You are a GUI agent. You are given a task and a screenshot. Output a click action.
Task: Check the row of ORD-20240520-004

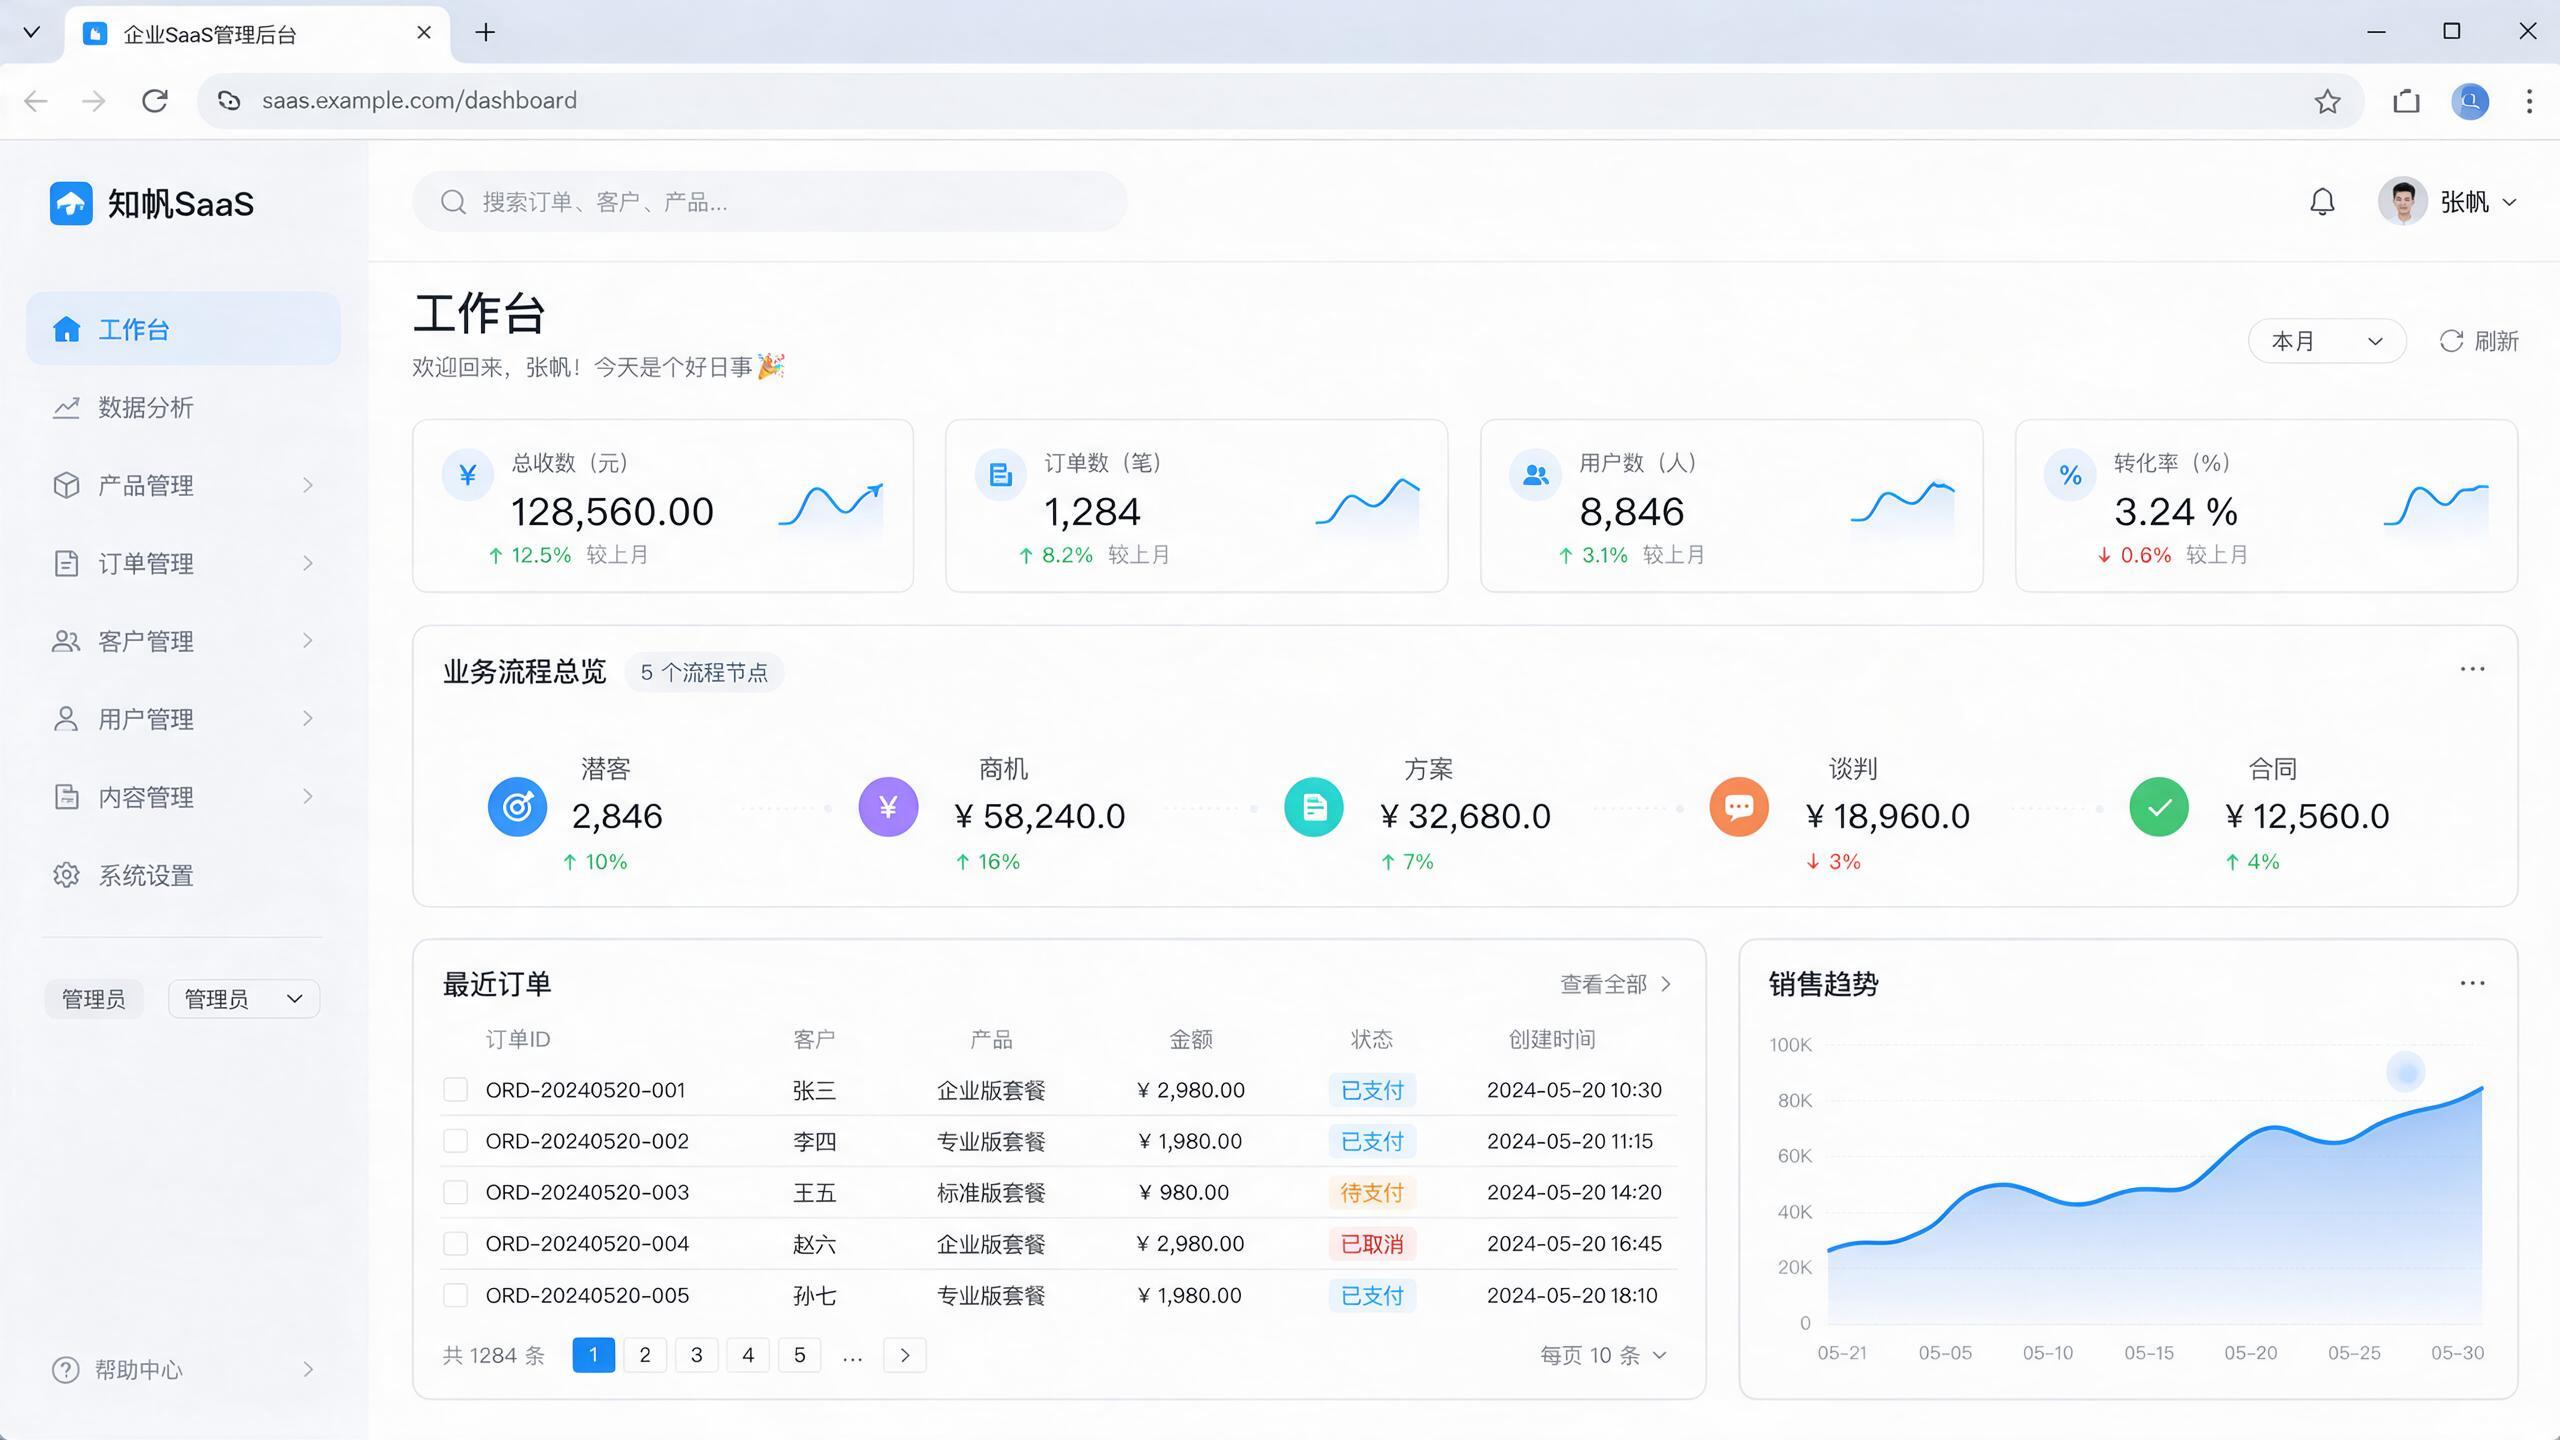[455, 1244]
